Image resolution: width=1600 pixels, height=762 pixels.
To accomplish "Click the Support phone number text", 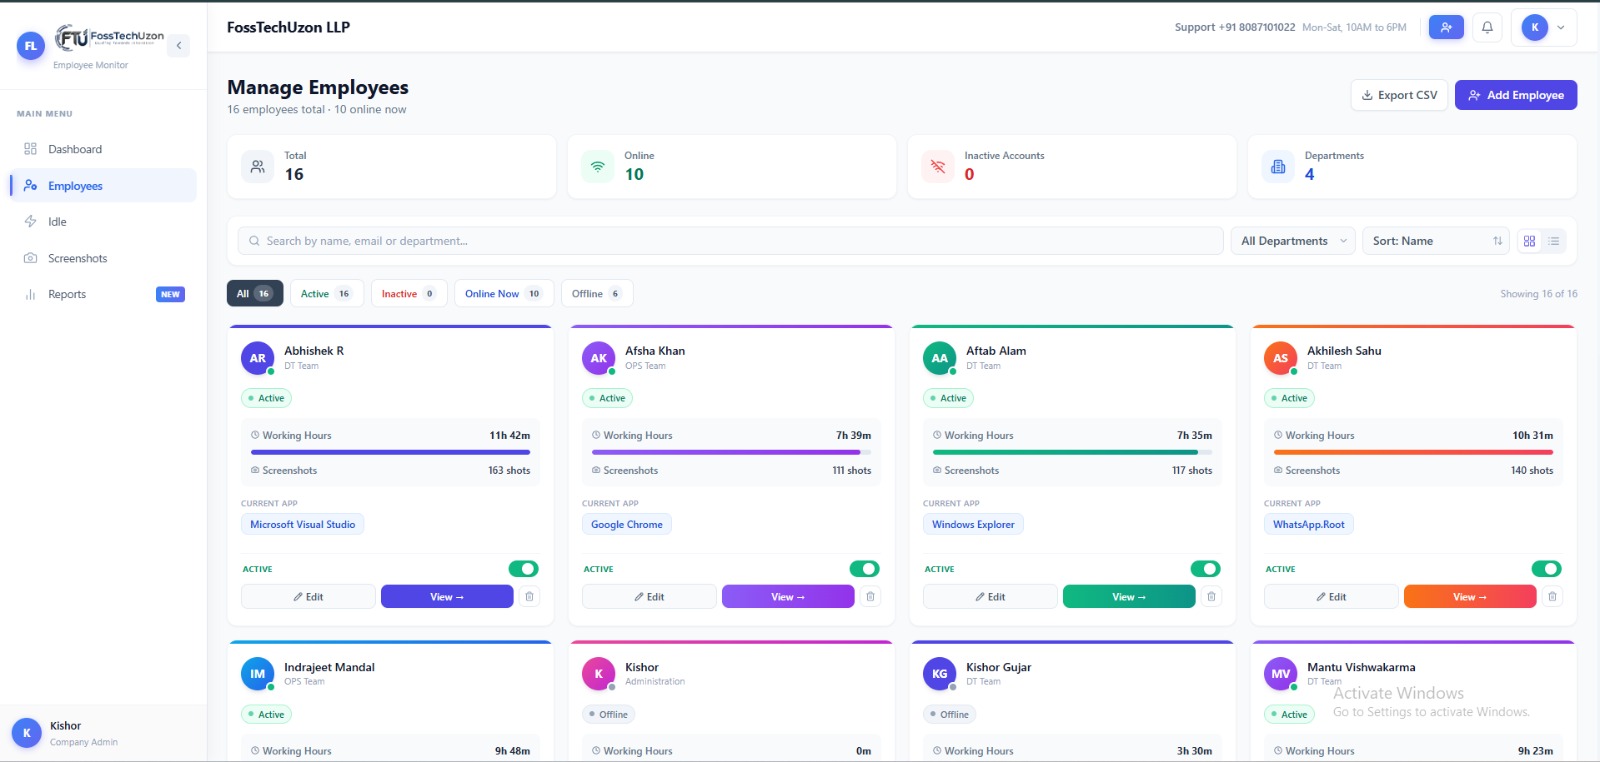I will [x=1235, y=28].
